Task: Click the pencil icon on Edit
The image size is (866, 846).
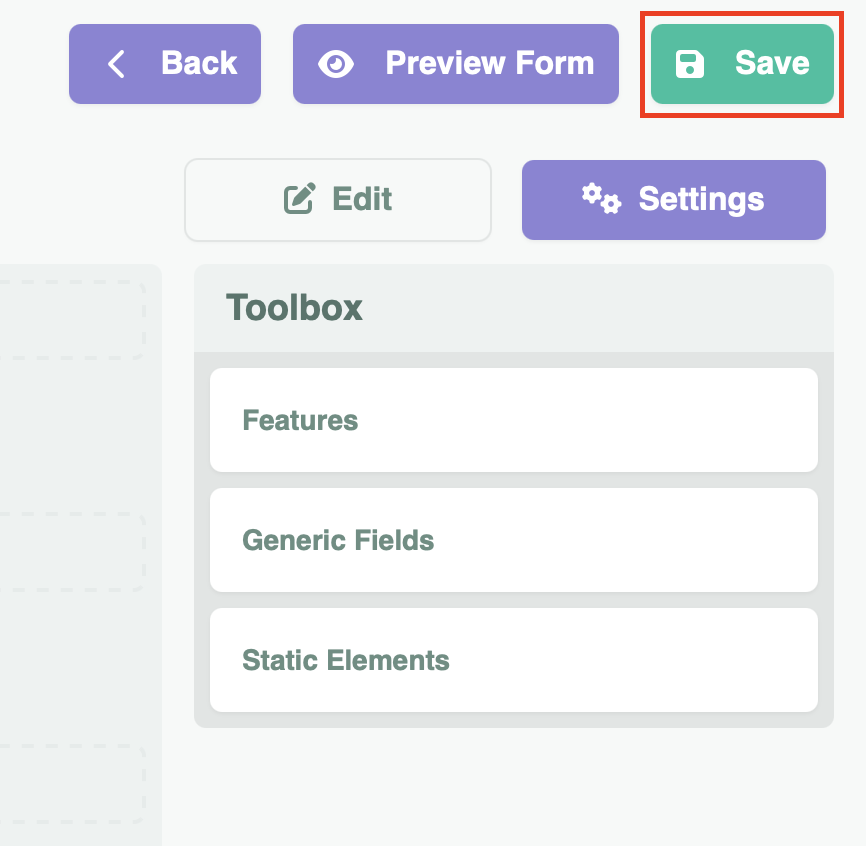Action: (299, 199)
